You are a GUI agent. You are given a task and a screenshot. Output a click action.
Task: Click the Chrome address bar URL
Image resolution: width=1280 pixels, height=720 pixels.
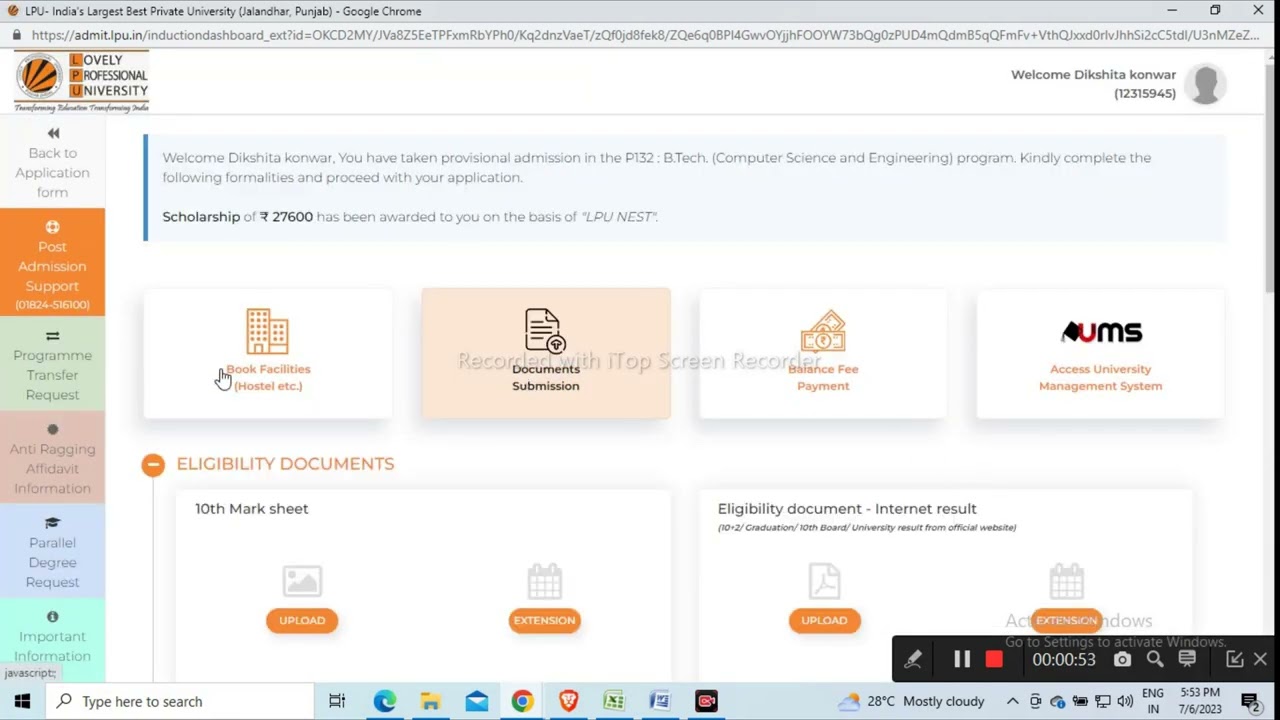coord(645,35)
